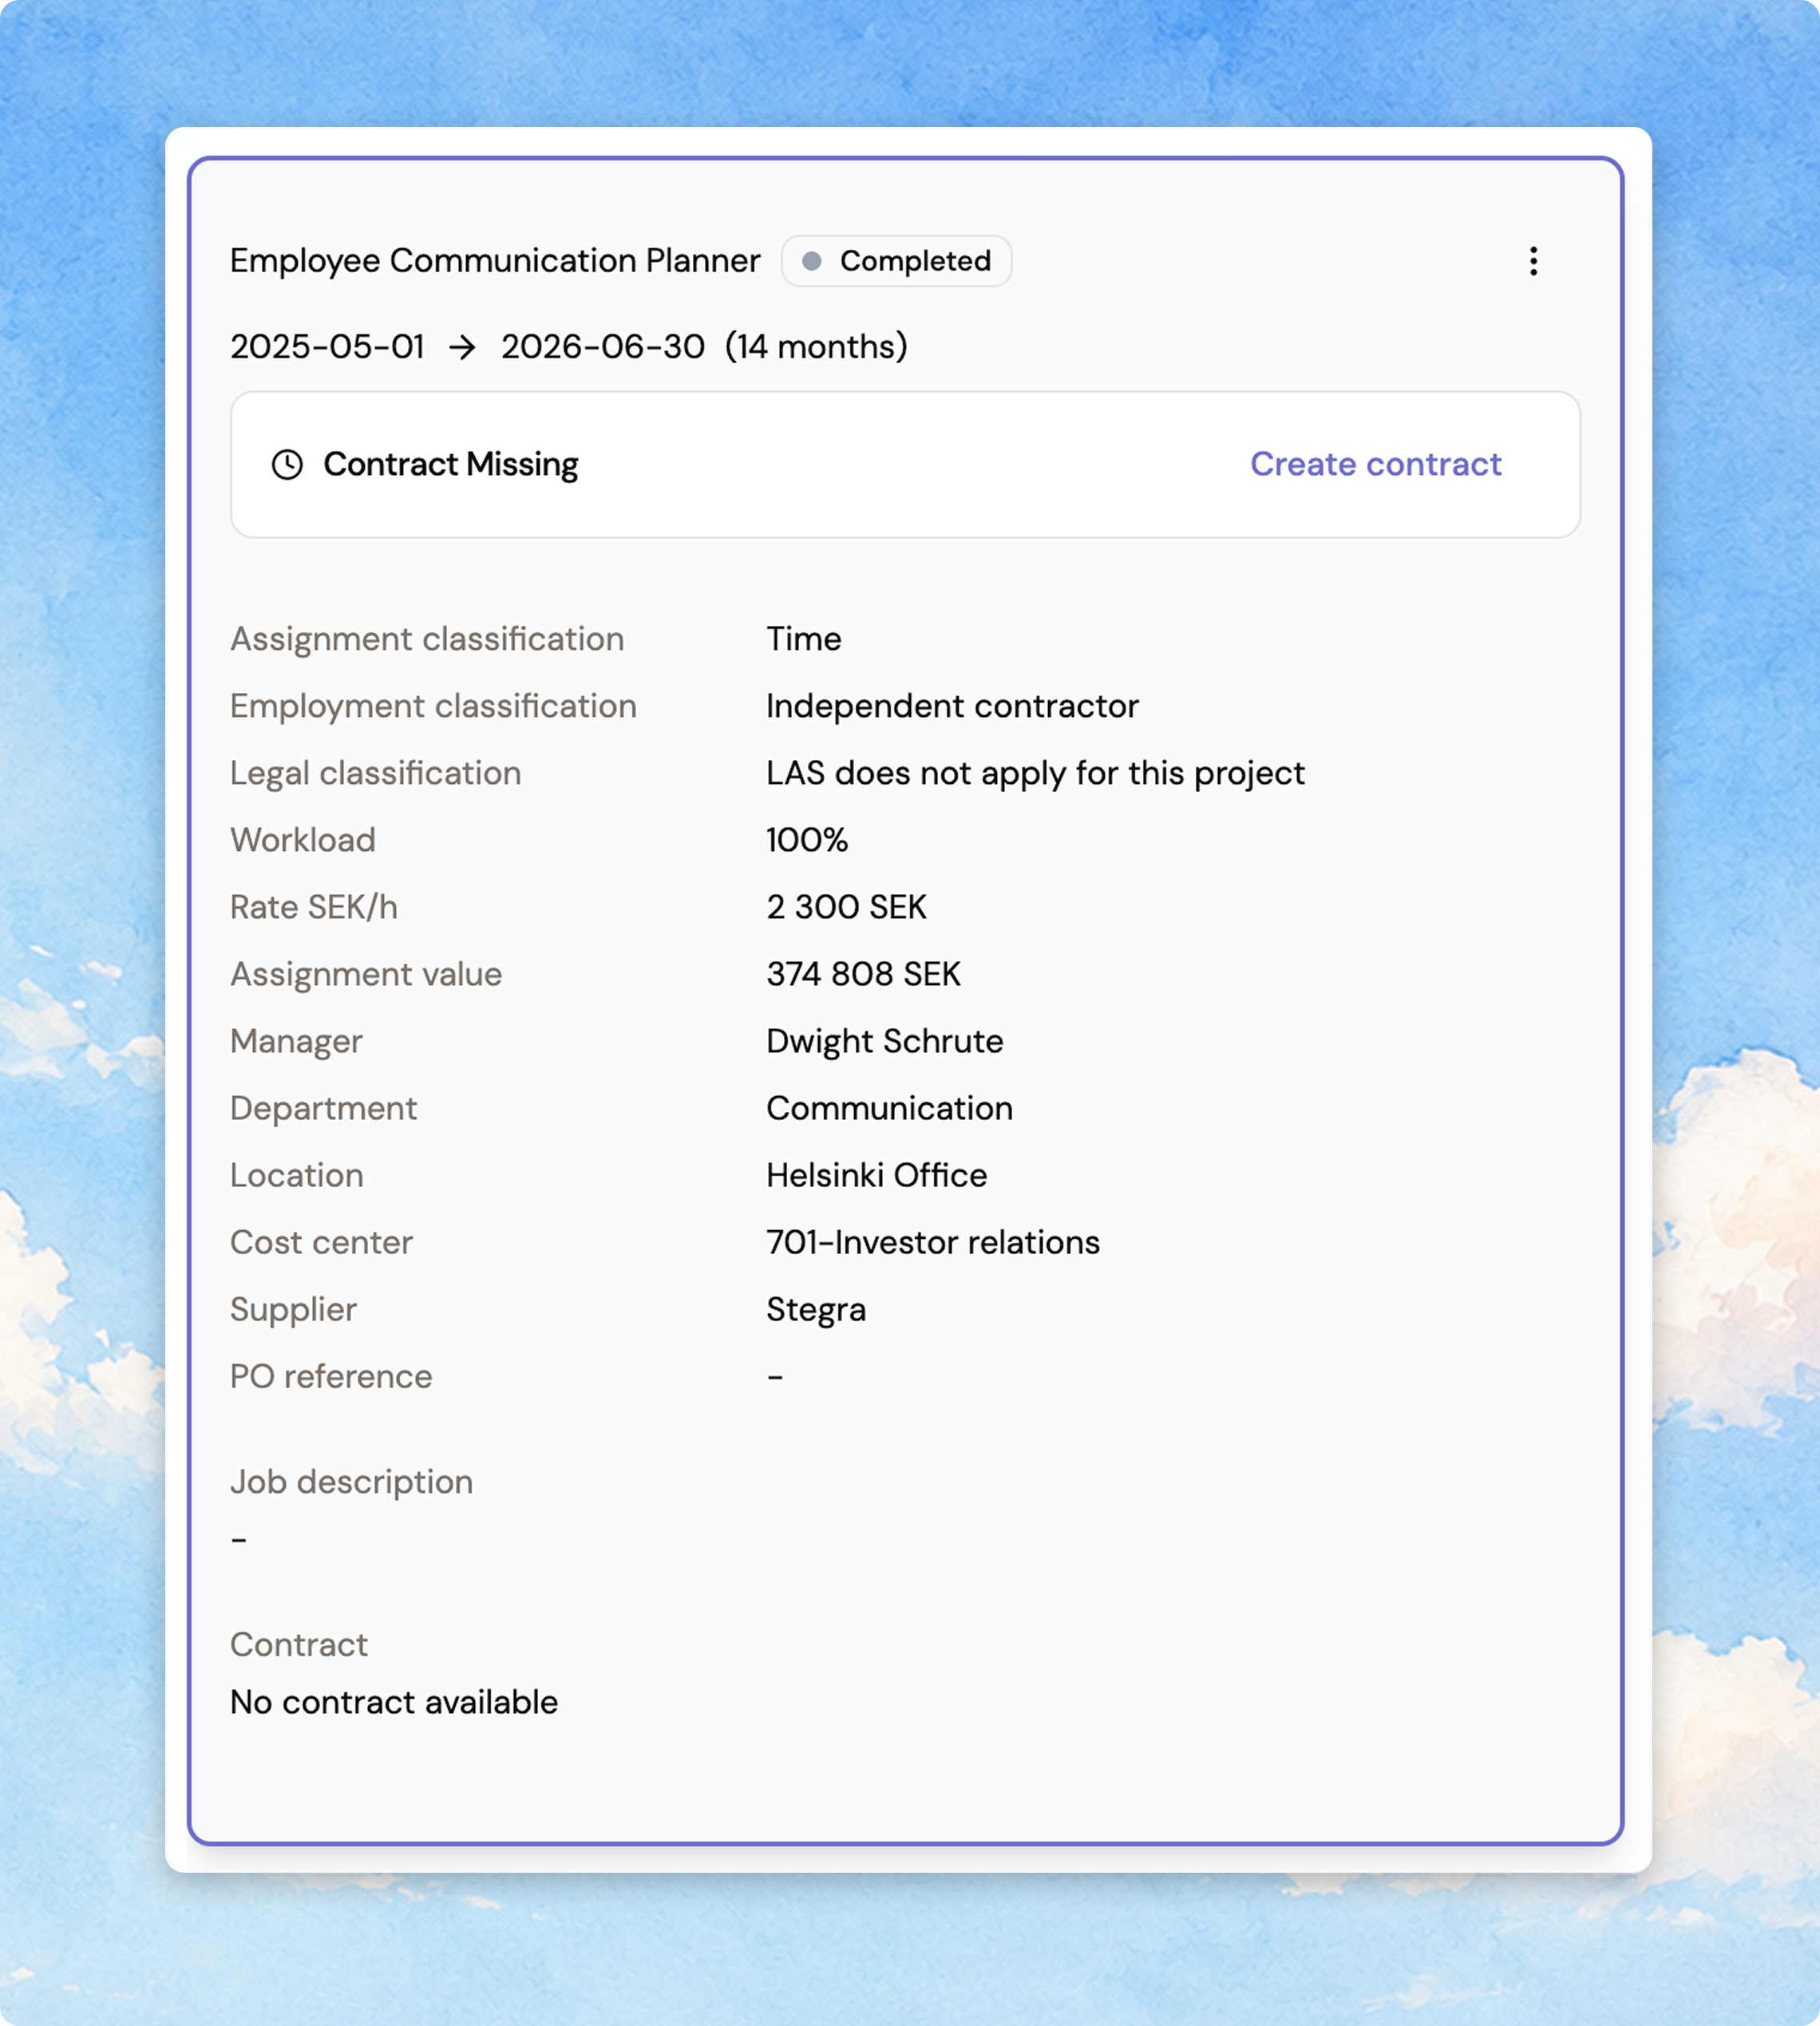Click the Supplier label
This screenshot has height=2026, width=1820.
(x=293, y=1309)
